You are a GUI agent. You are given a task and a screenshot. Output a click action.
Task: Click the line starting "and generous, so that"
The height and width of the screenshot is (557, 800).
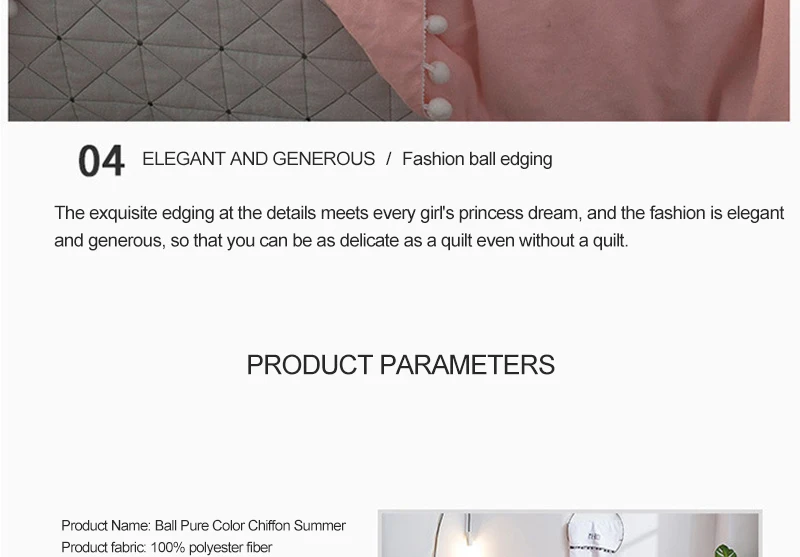coord(341,240)
